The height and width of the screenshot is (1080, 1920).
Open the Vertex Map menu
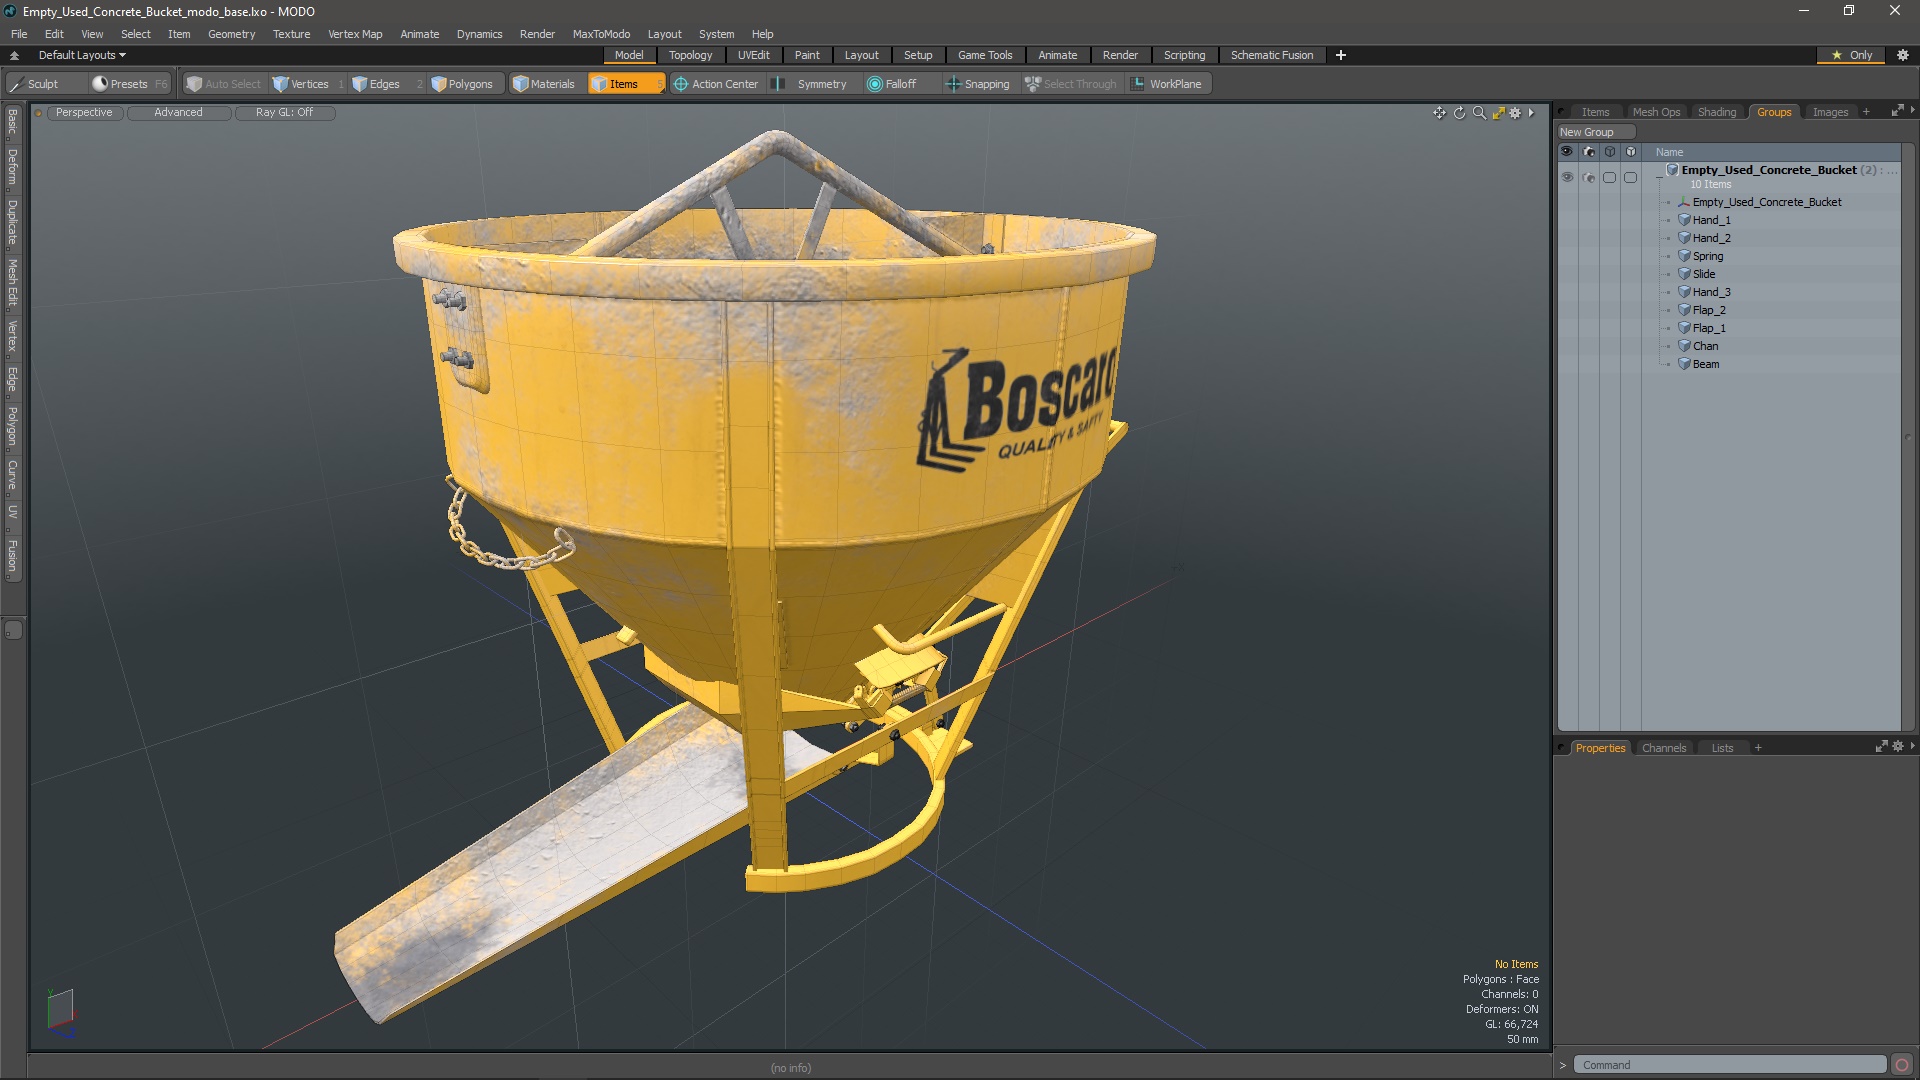[x=355, y=34]
